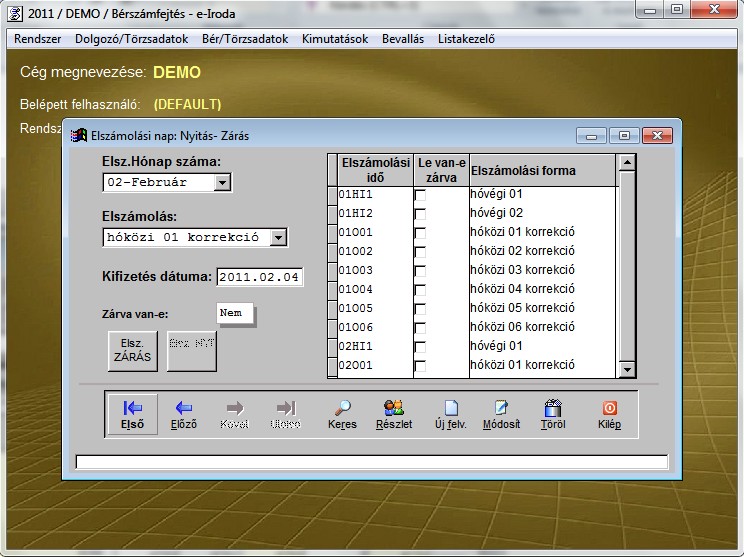Exit the dialog with Kilép icon

tap(609, 414)
